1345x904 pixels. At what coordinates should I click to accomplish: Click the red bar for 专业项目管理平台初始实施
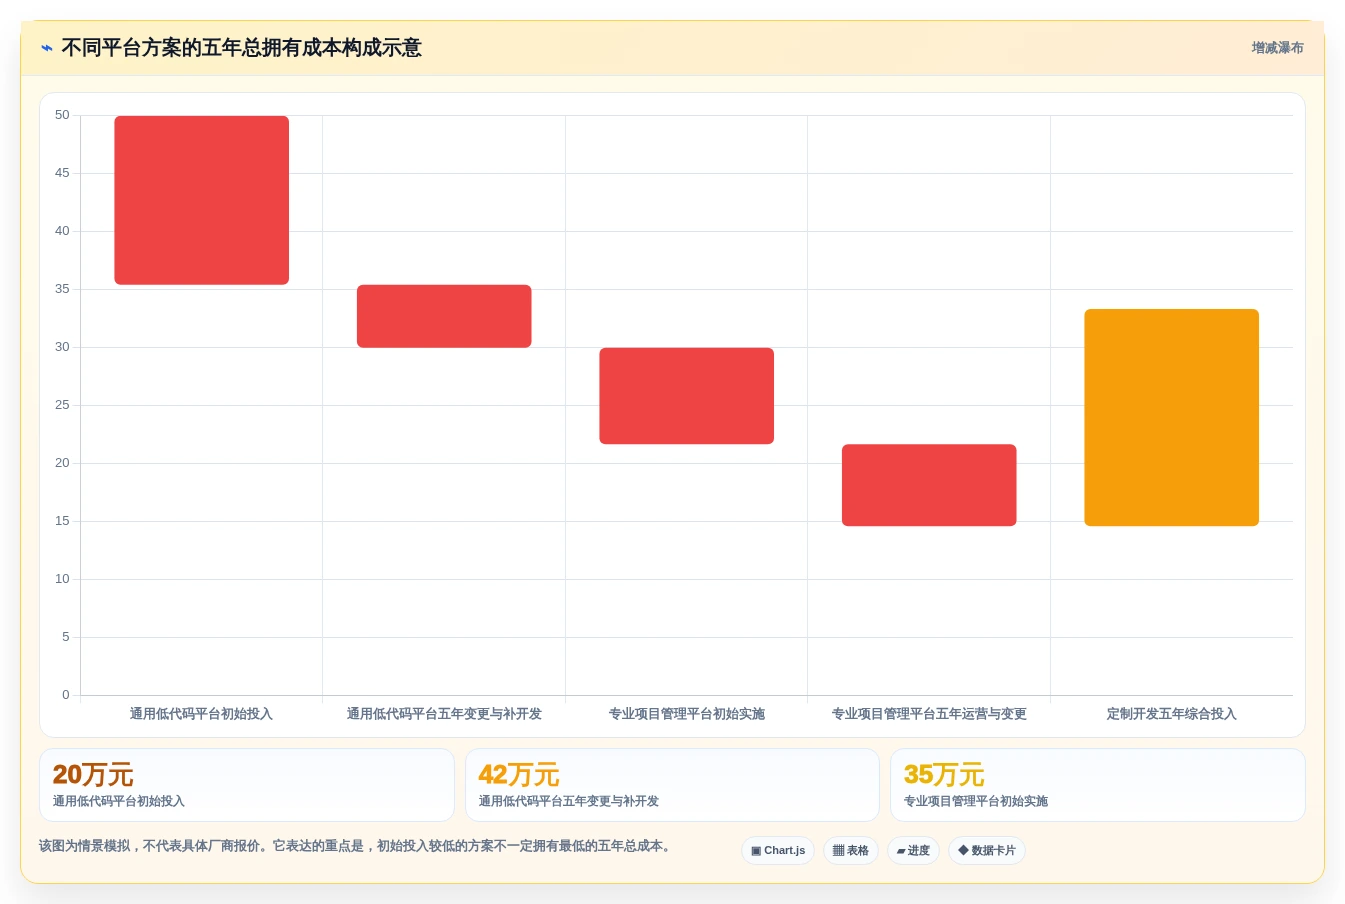click(x=687, y=396)
